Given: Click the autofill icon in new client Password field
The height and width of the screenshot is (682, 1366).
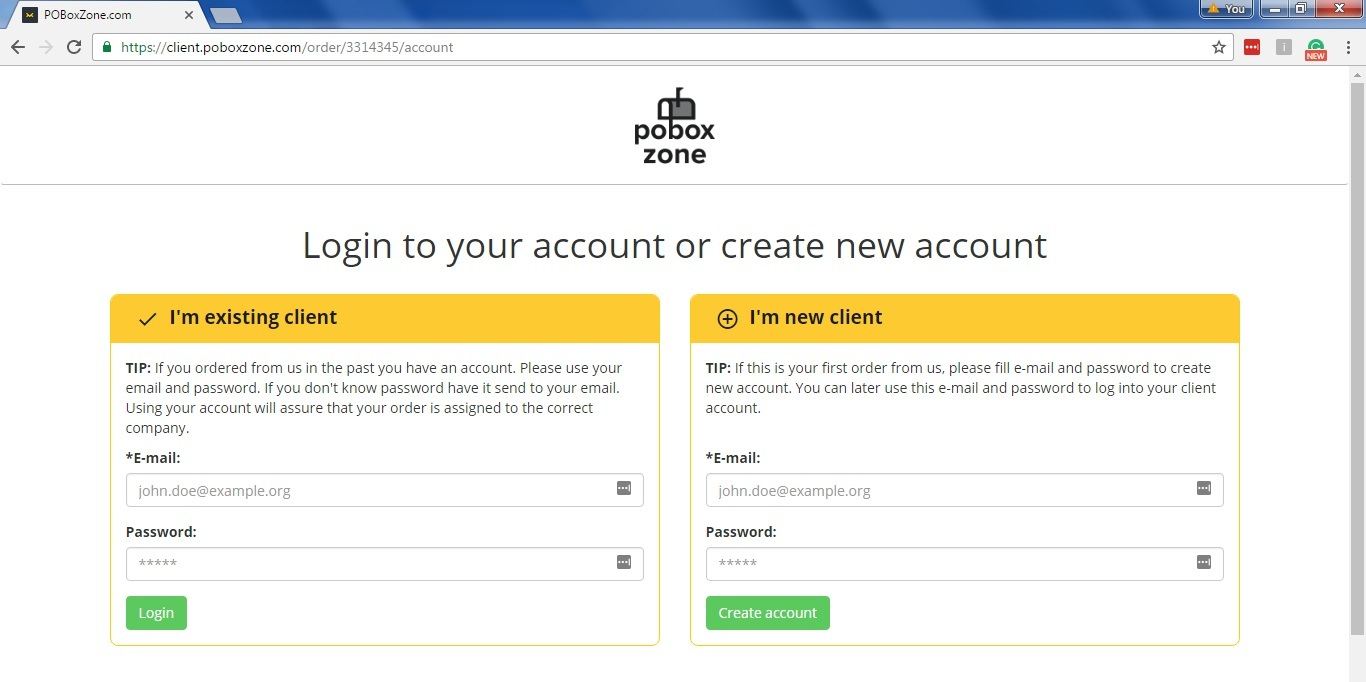Looking at the screenshot, I should (1204, 562).
